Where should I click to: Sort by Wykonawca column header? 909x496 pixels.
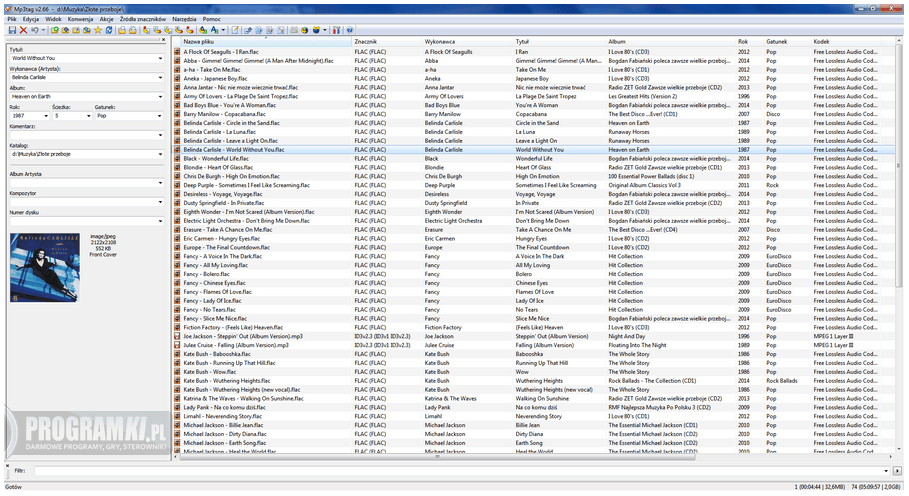coord(467,42)
